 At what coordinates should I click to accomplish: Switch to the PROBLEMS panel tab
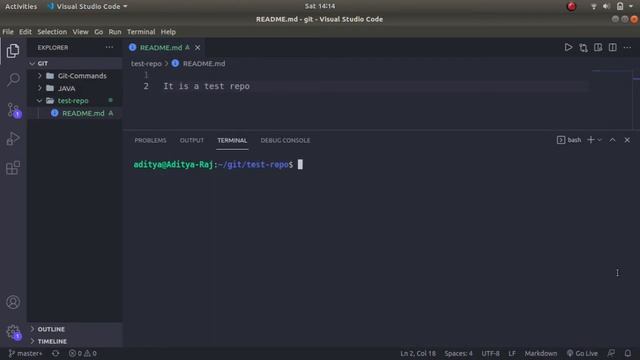[150, 140]
